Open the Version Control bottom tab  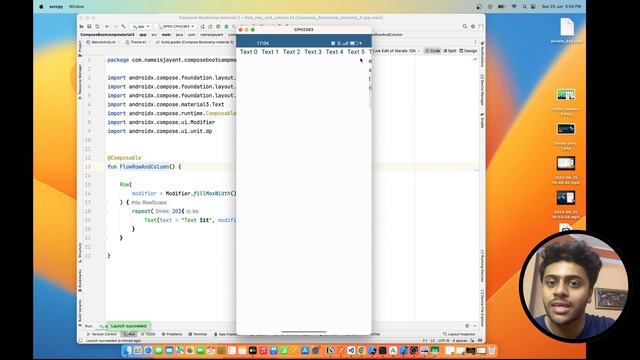(x=102, y=334)
